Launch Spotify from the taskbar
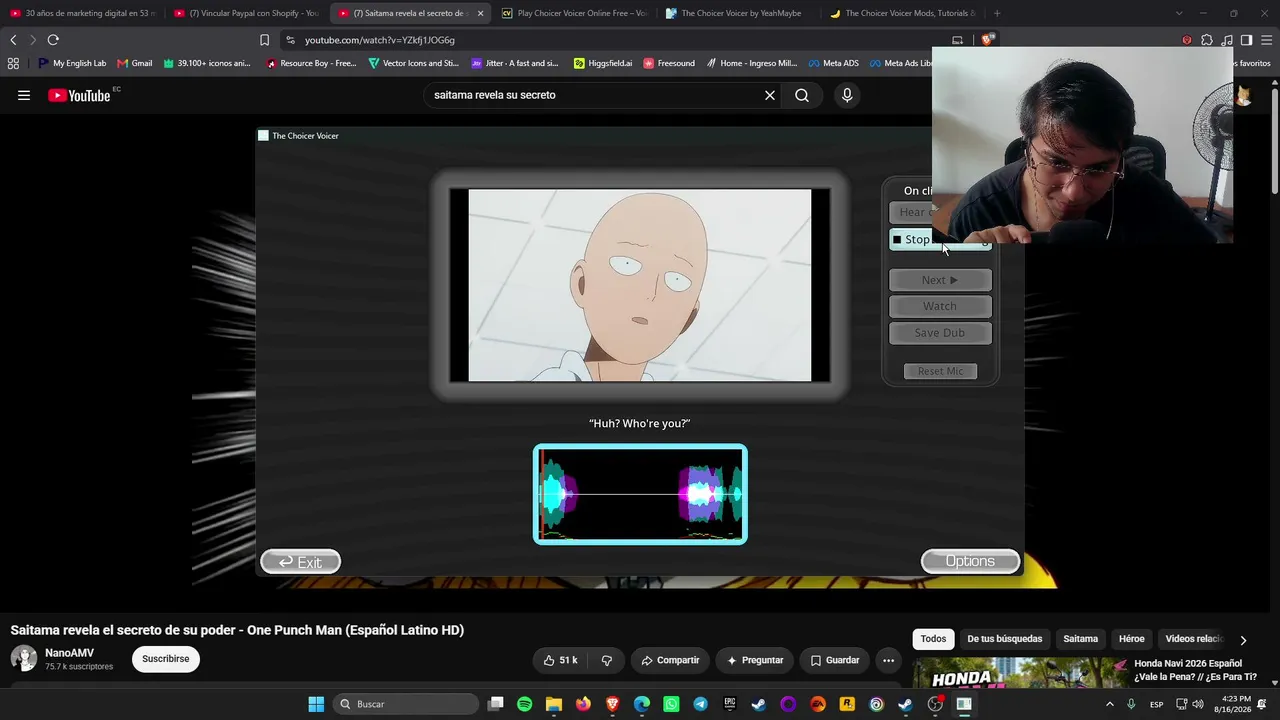The height and width of the screenshot is (720, 1280). click(525, 704)
